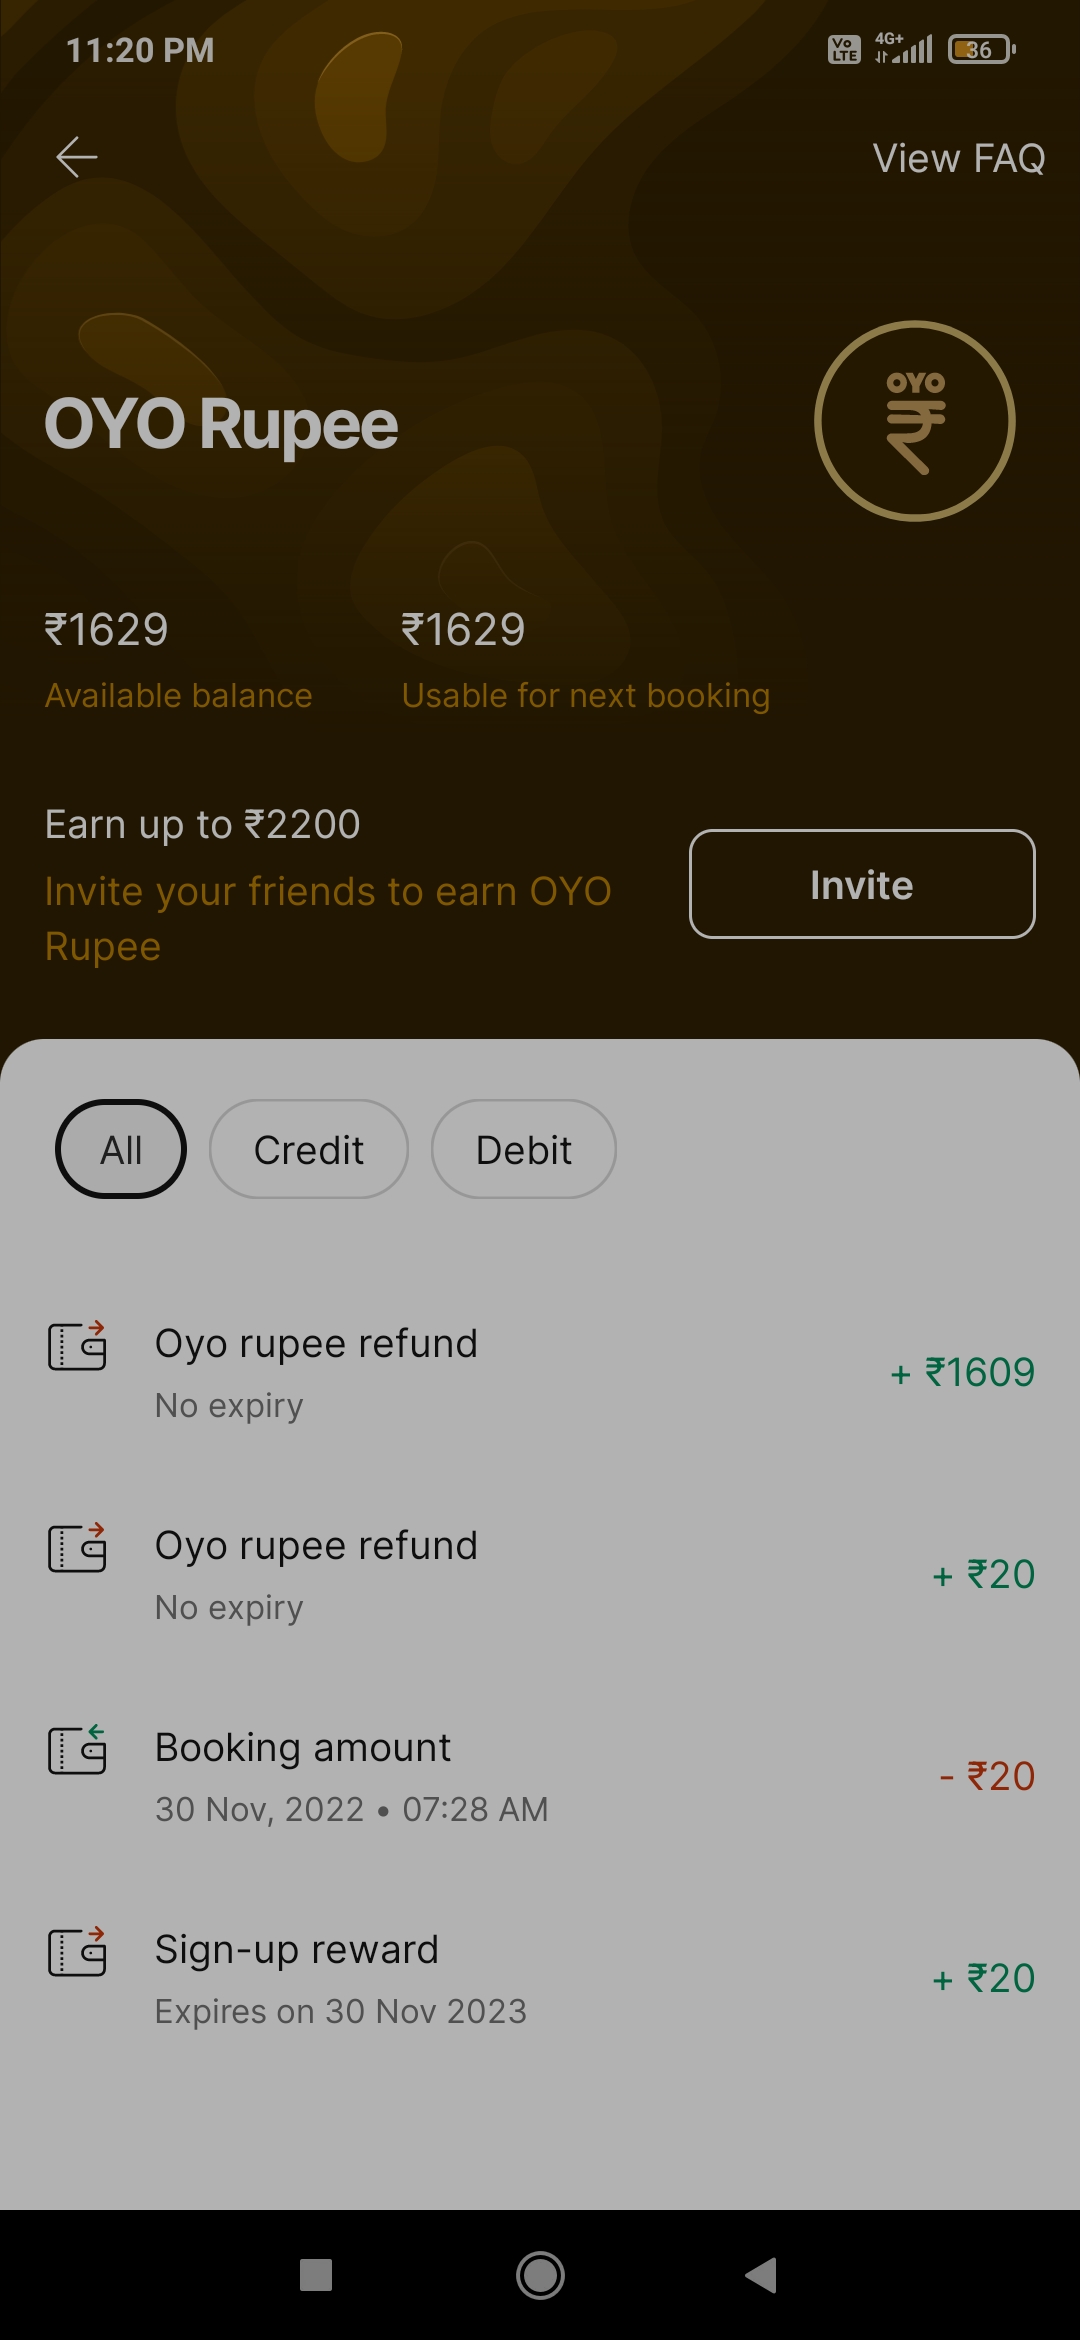Screen dimensions: 1080x2340
Task: Tap the OYO Rupee coin logo
Action: (914, 421)
